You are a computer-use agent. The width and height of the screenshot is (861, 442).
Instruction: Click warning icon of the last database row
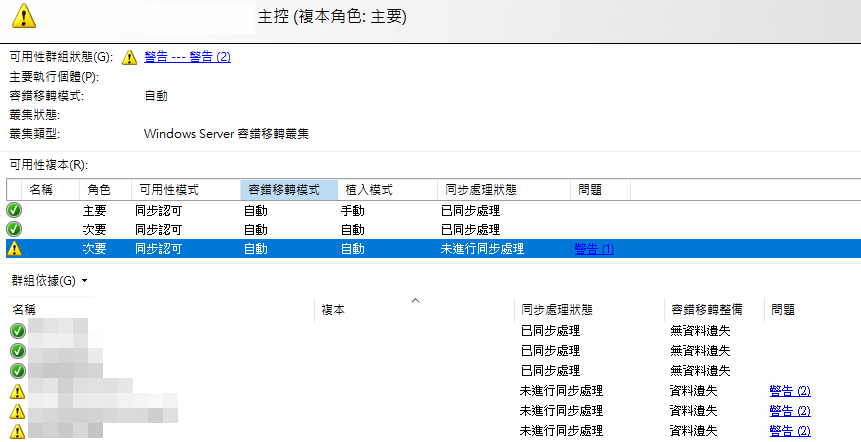tap(17, 430)
